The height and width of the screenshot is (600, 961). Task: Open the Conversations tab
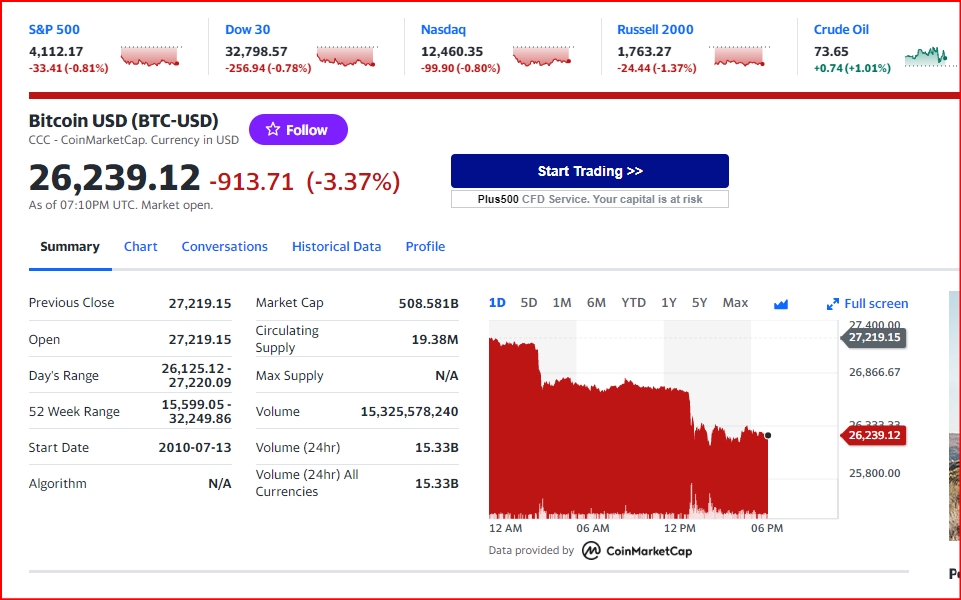point(224,246)
